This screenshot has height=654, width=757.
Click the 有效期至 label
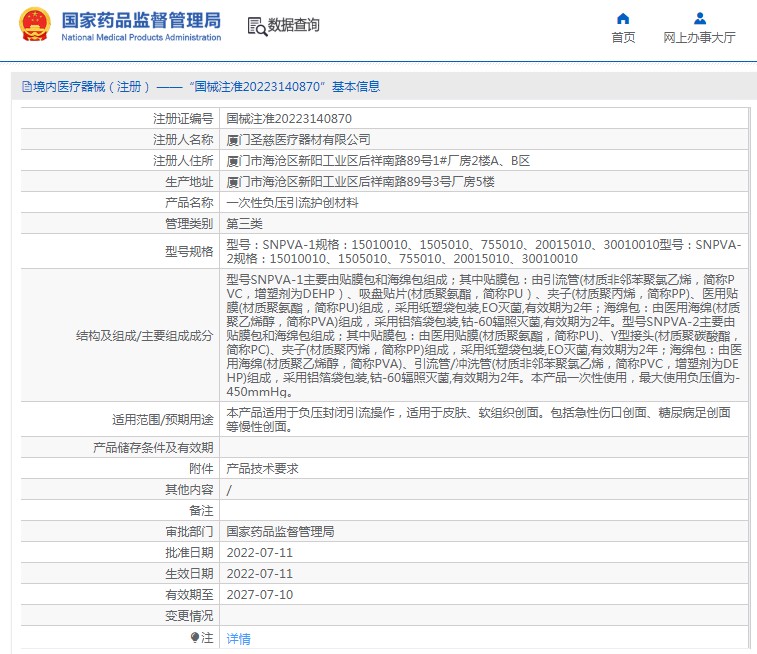click(x=189, y=595)
